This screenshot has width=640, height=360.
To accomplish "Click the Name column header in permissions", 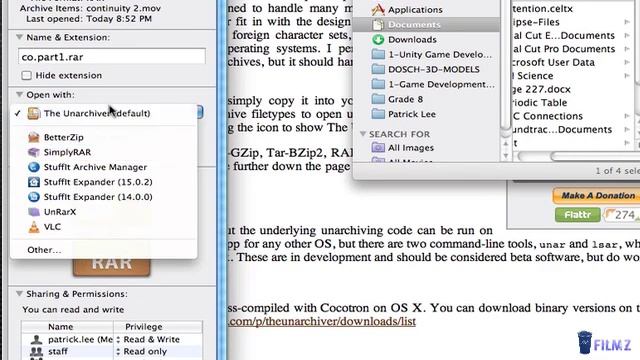I will (x=67, y=327).
